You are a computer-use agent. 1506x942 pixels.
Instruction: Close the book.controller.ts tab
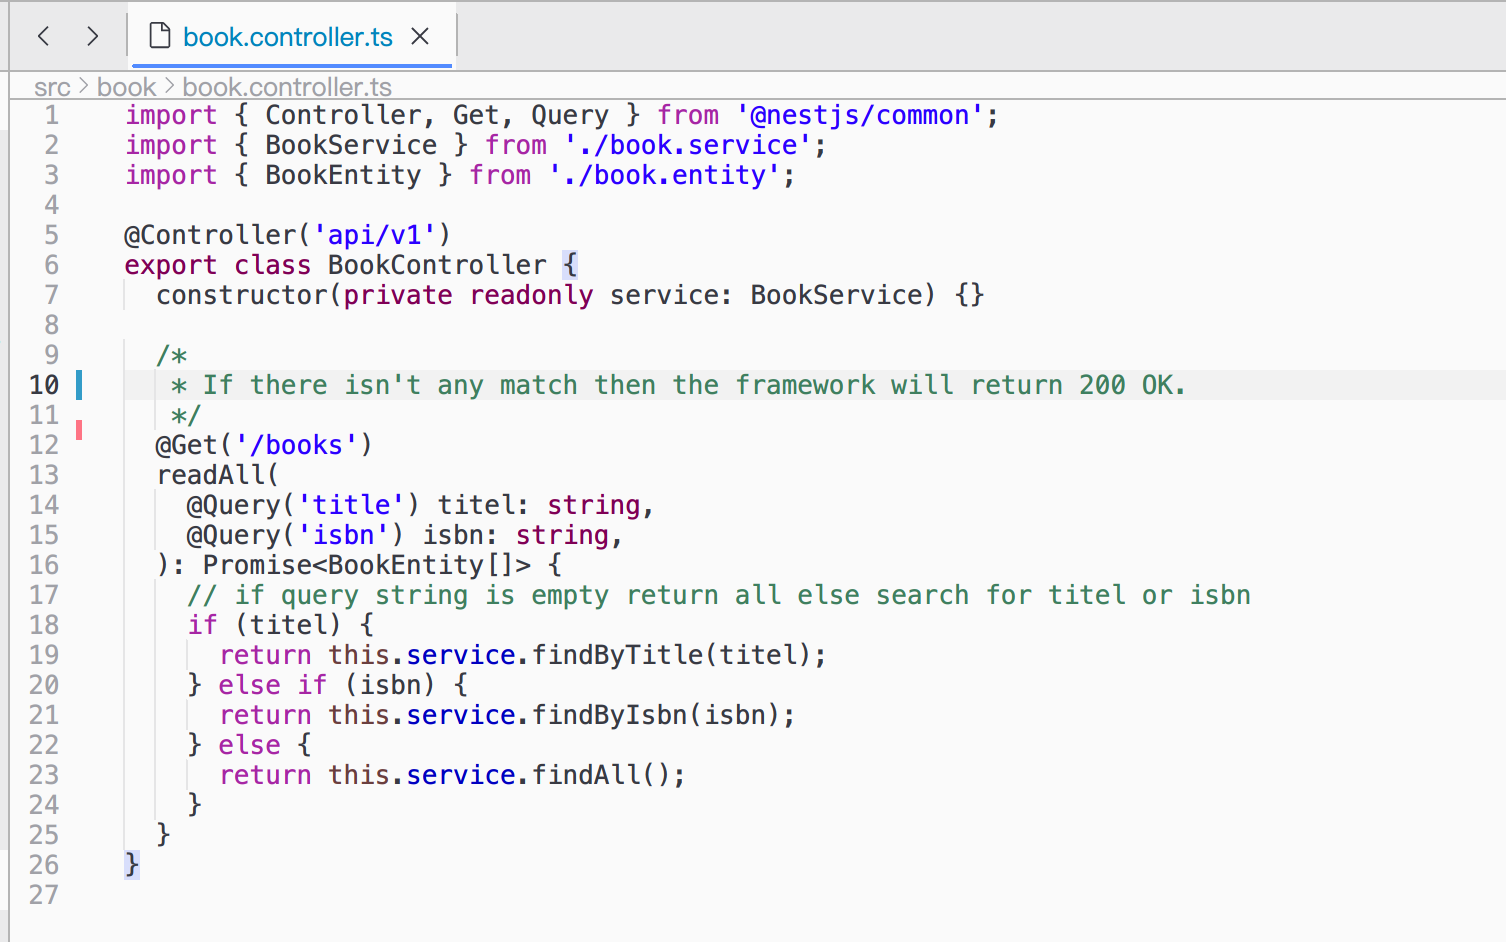[x=420, y=36]
